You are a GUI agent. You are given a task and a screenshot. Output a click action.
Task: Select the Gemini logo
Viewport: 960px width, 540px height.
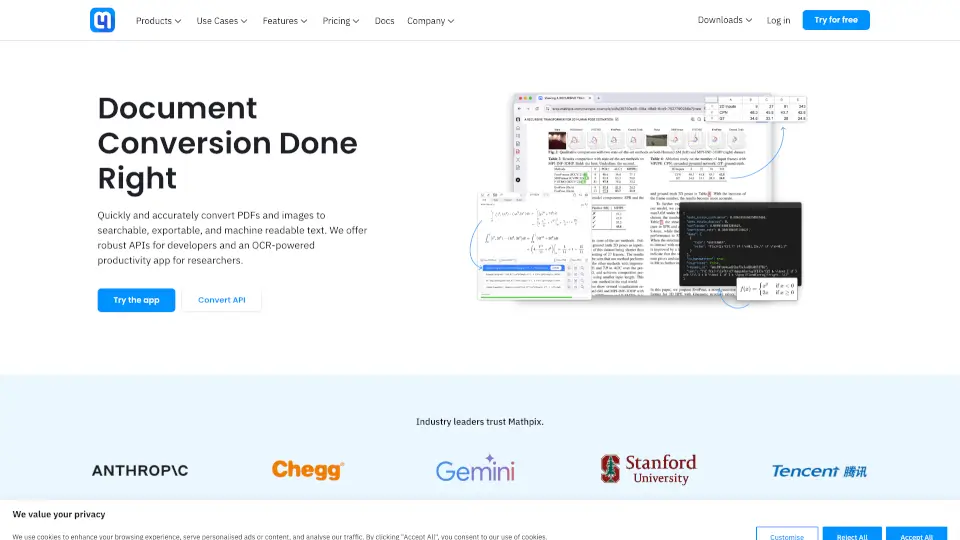pos(475,471)
